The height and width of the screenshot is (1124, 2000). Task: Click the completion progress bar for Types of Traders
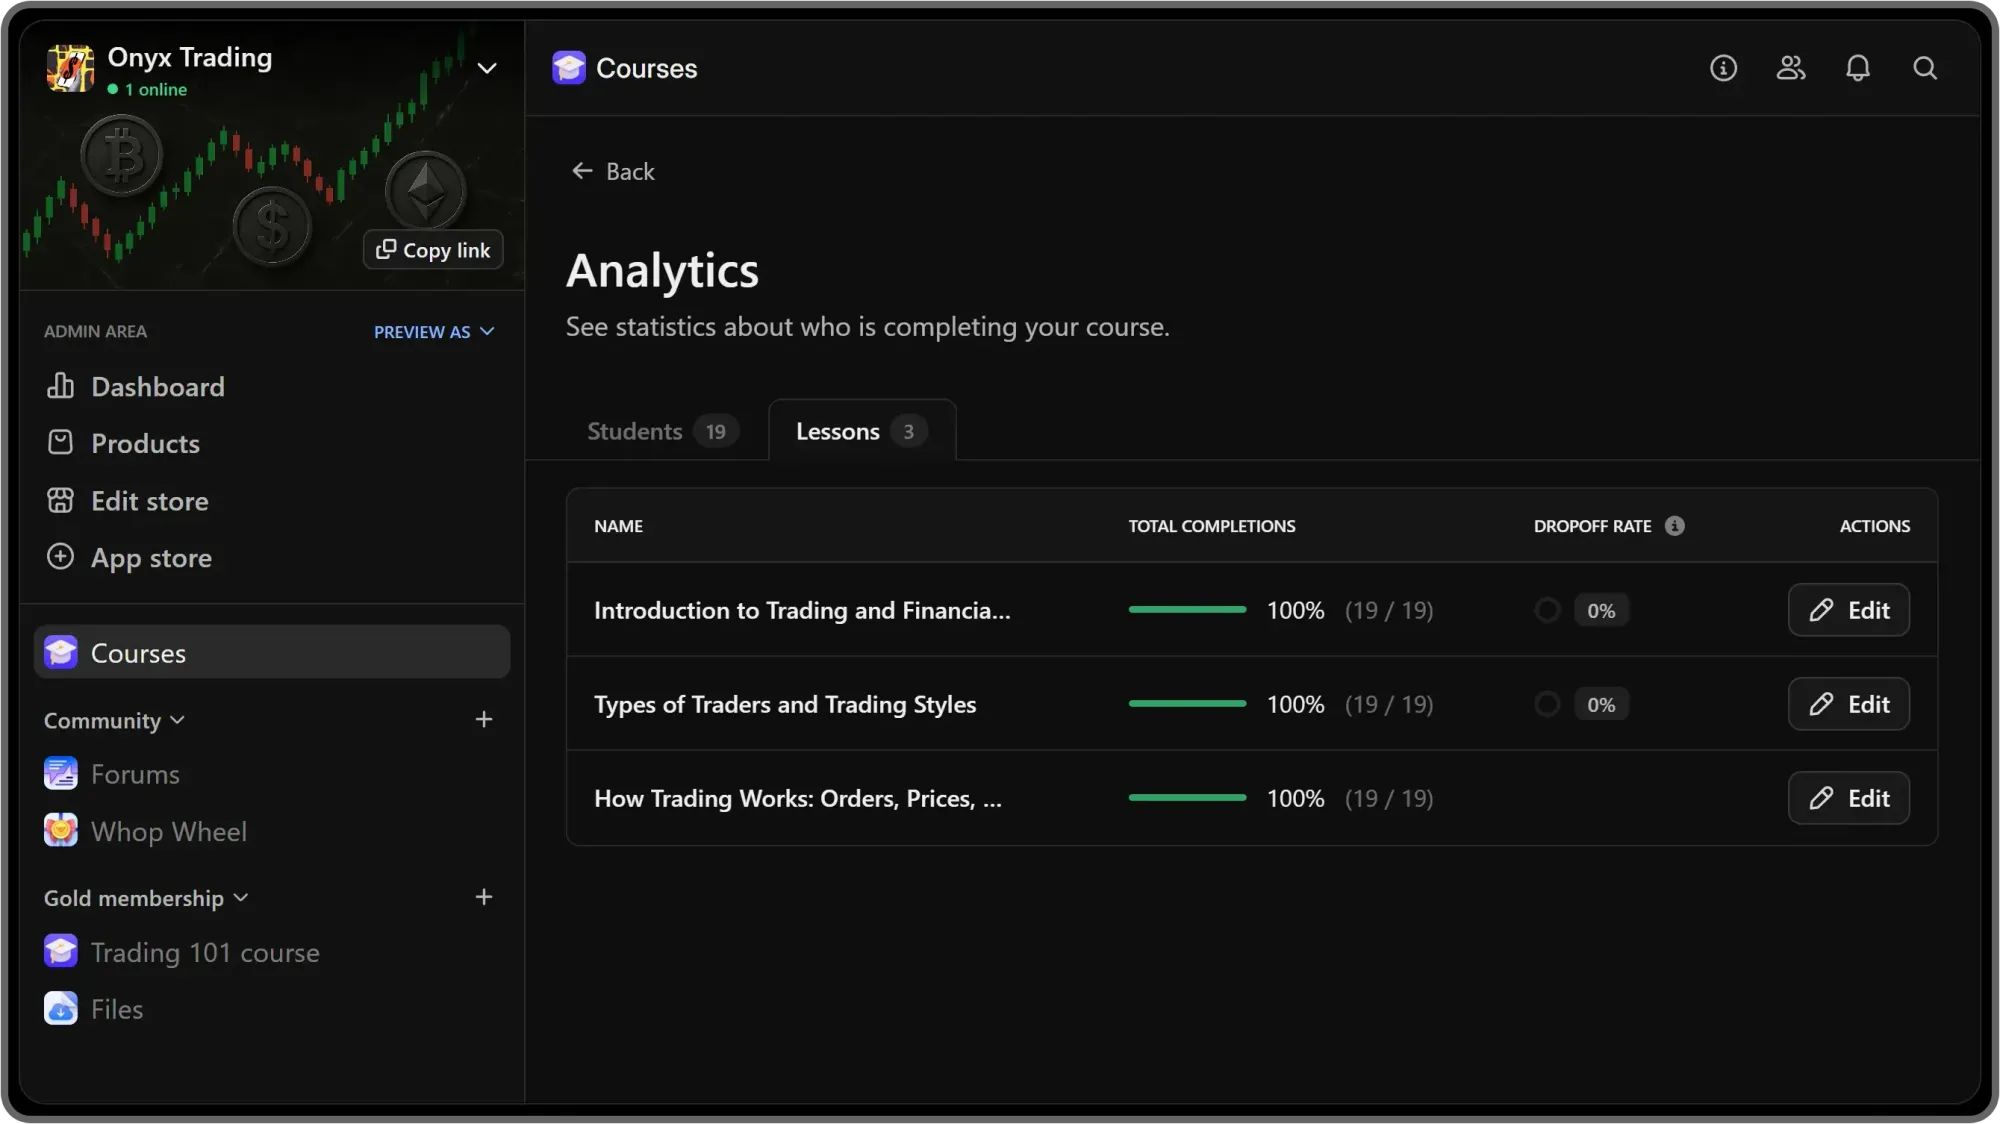click(1187, 704)
